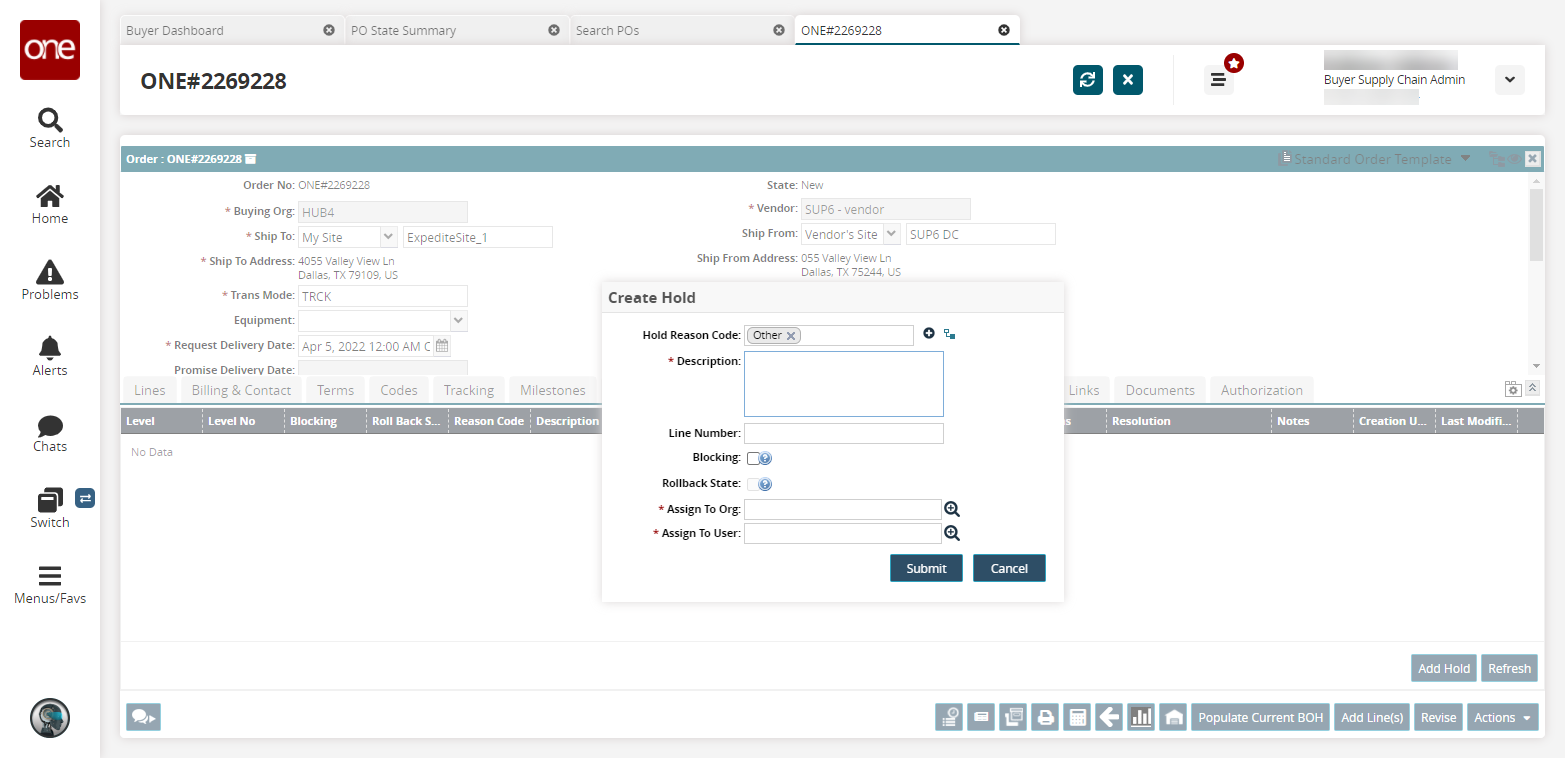The height and width of the screenshot is (758, 1565).
Task: Click the plus icon beside Hold Reason Code
Action: 929,334
